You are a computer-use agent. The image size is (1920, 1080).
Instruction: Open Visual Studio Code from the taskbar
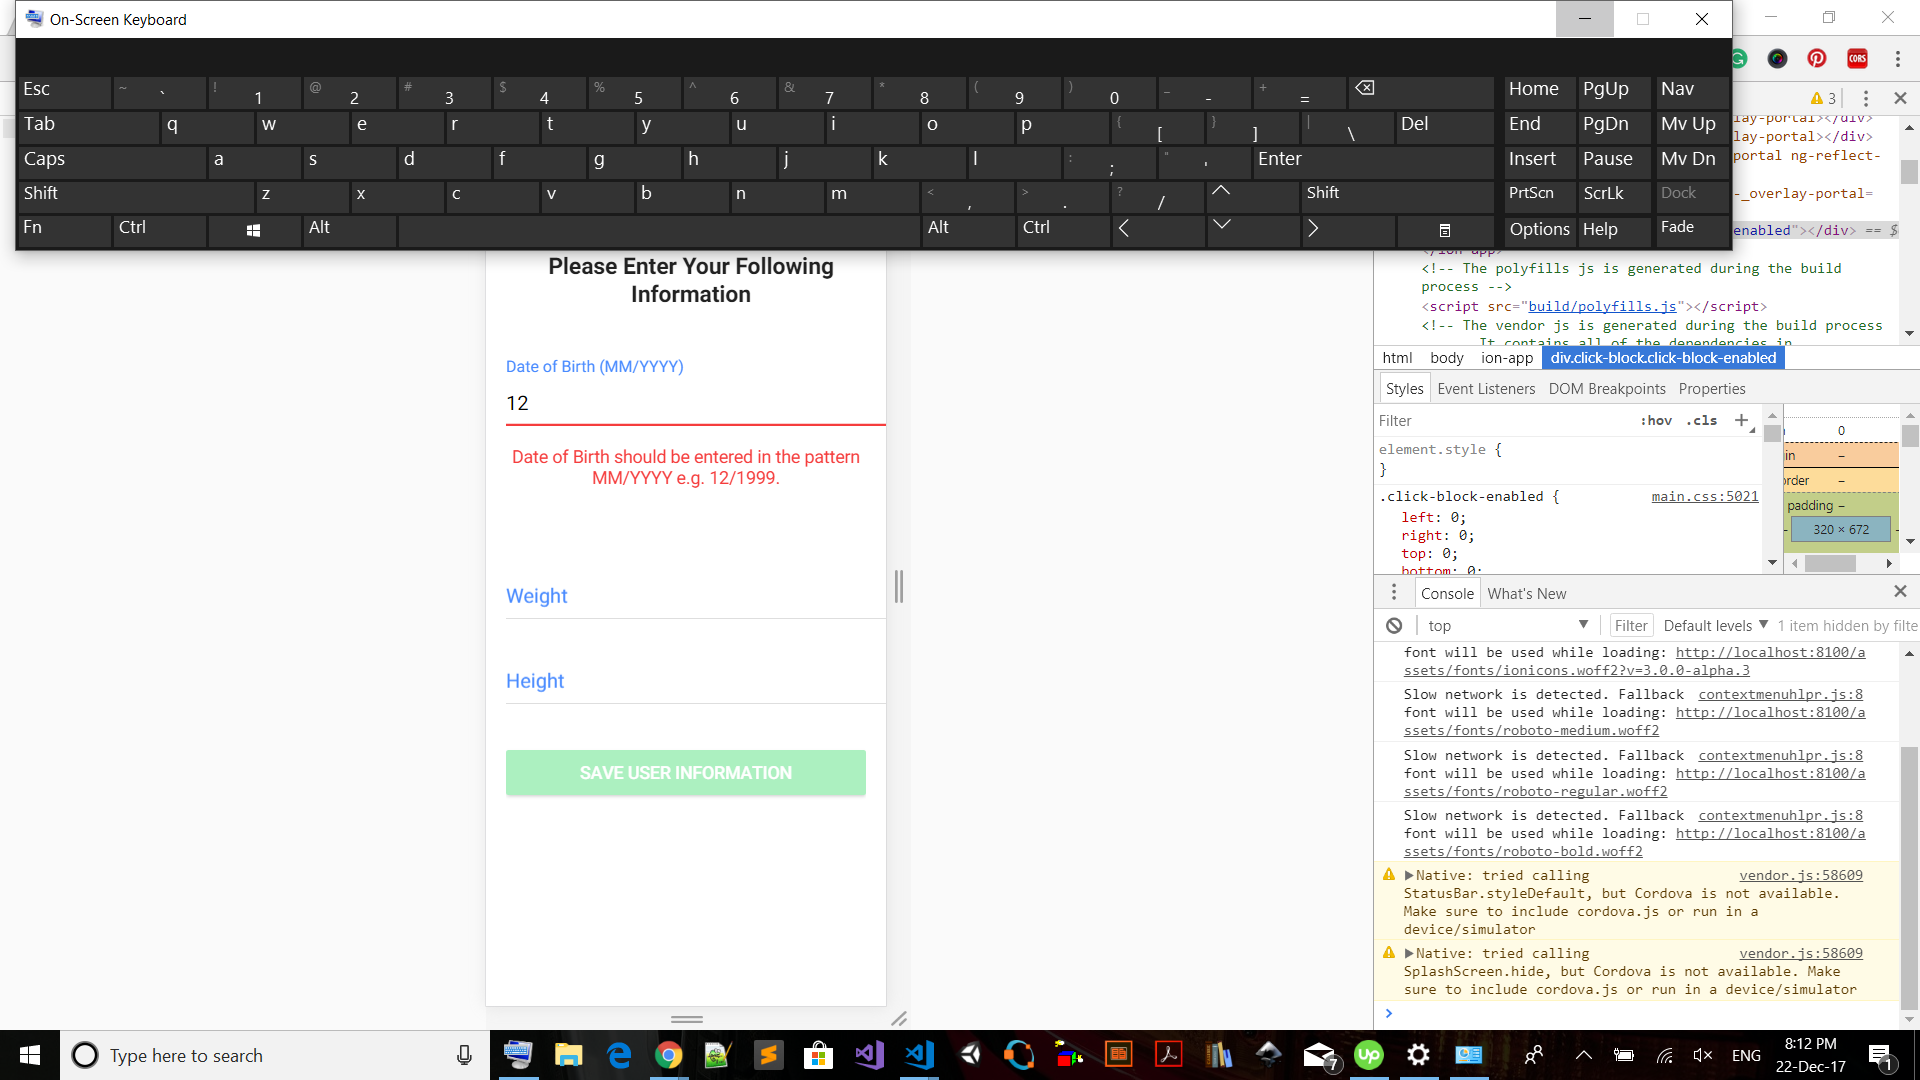pos(919,1055)
